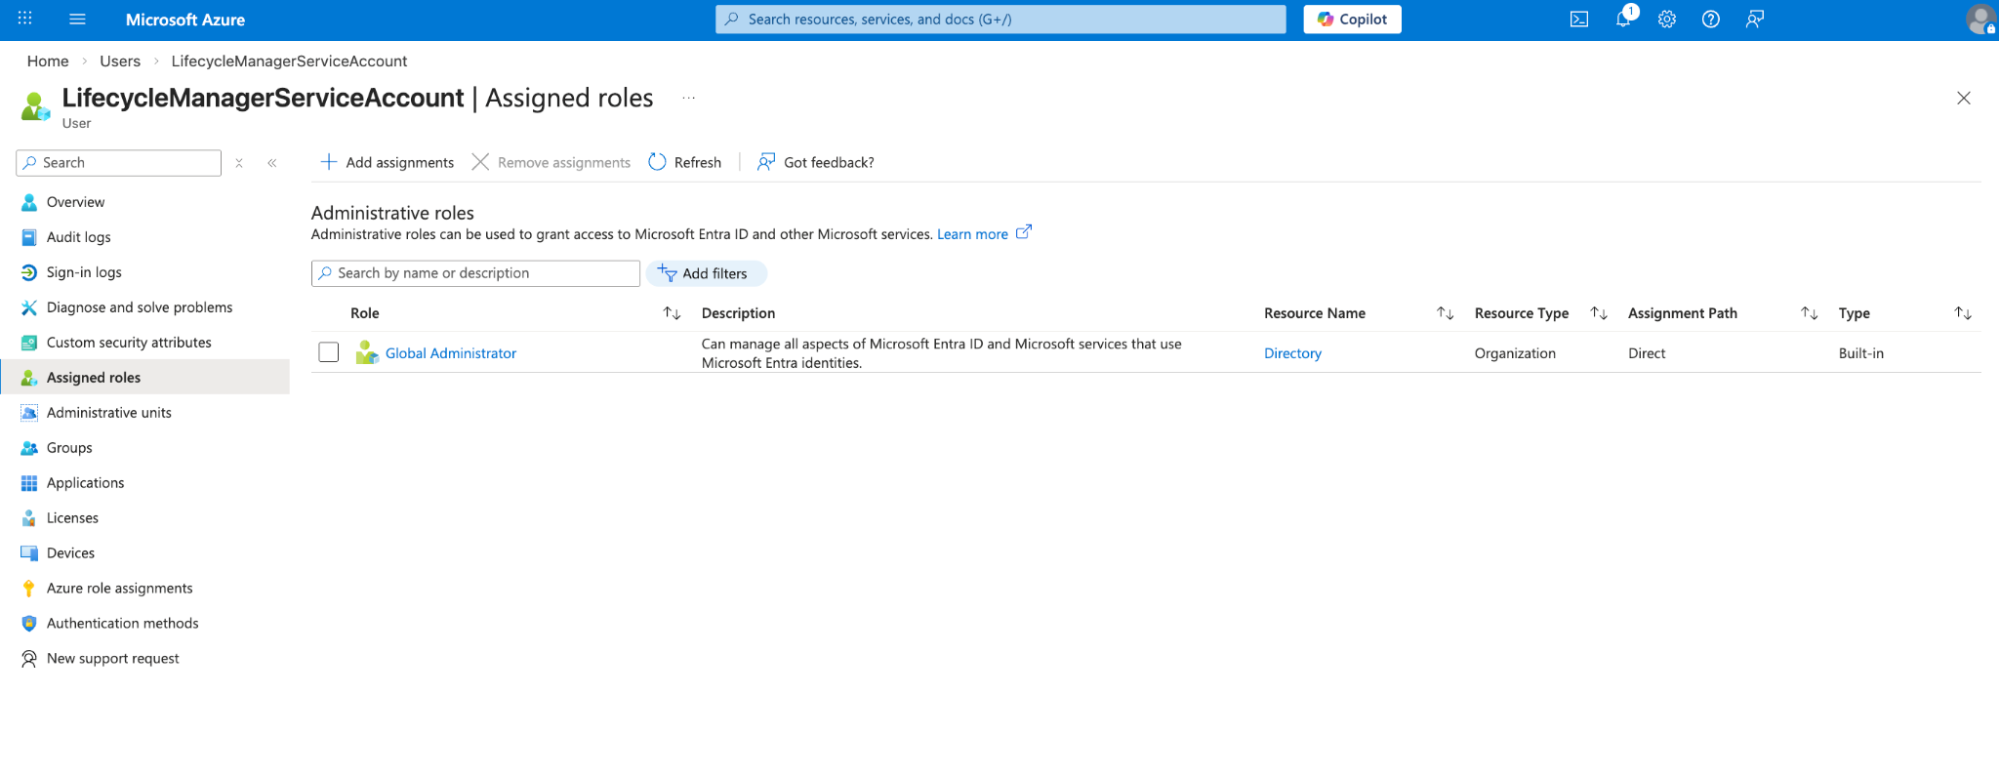Click the Search by name or description field
The height and width of the screenshot is (764, 1999).
476,273
